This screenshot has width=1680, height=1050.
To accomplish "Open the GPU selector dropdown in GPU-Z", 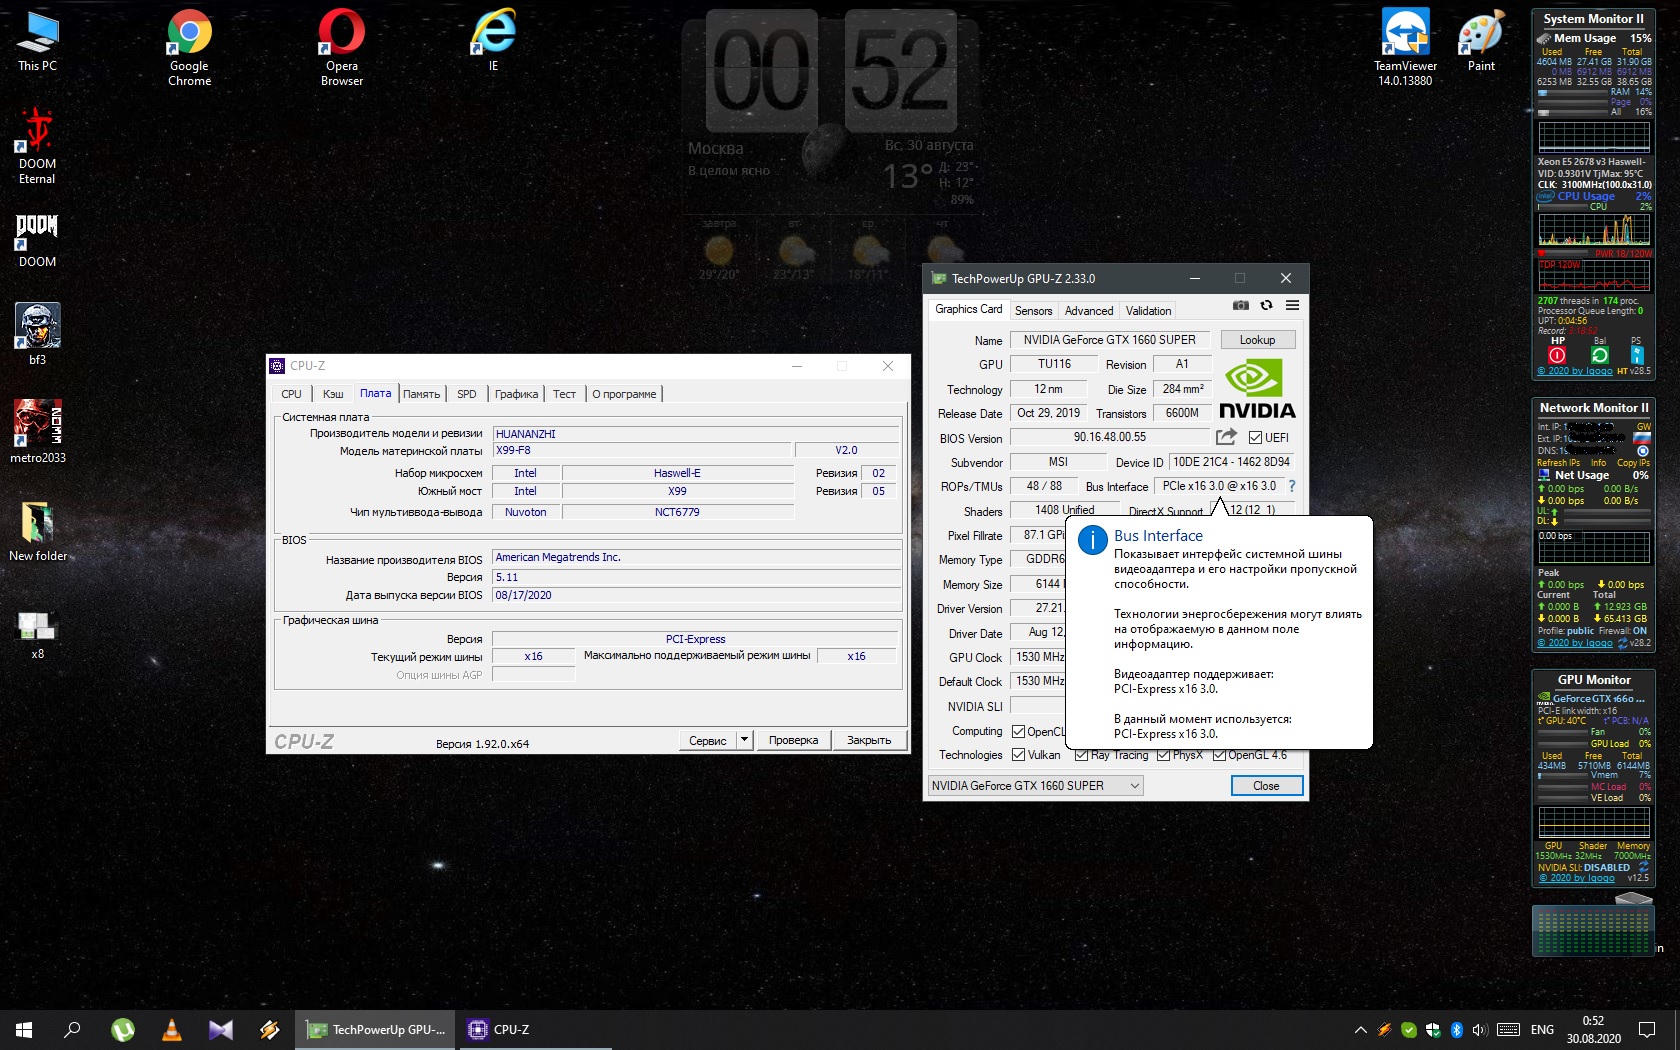I will (x=1036, y=786).
